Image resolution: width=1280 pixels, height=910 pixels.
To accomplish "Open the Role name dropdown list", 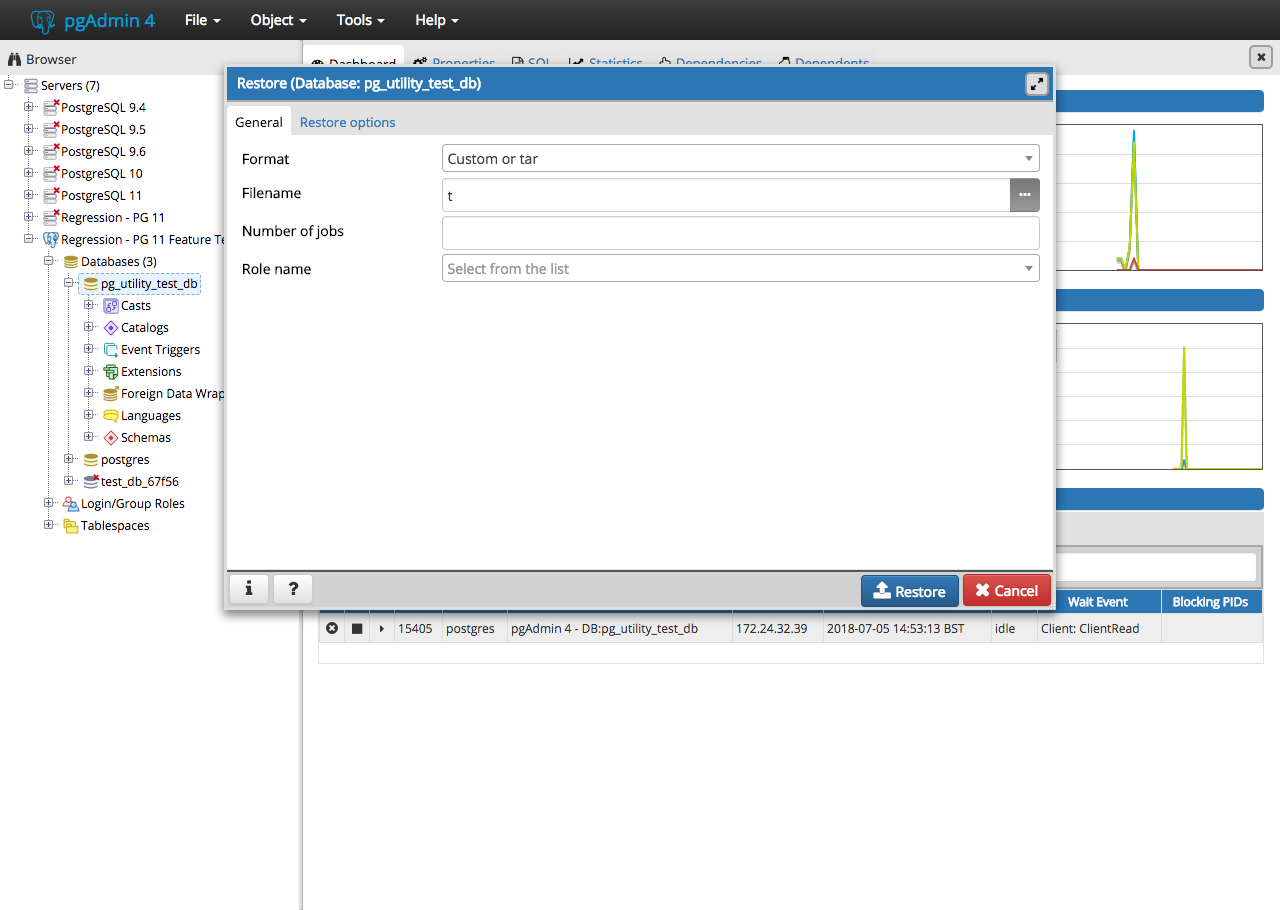I will [740, 268].
